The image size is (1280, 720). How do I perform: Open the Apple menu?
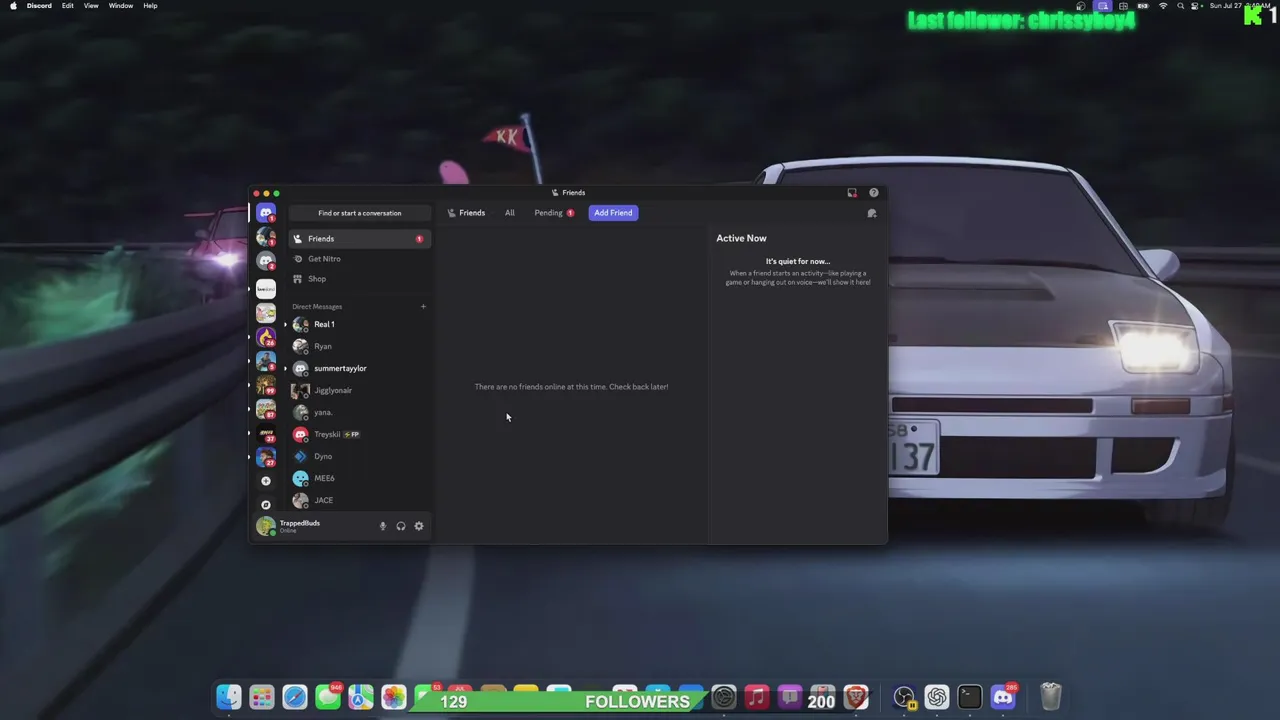(13, 6)
